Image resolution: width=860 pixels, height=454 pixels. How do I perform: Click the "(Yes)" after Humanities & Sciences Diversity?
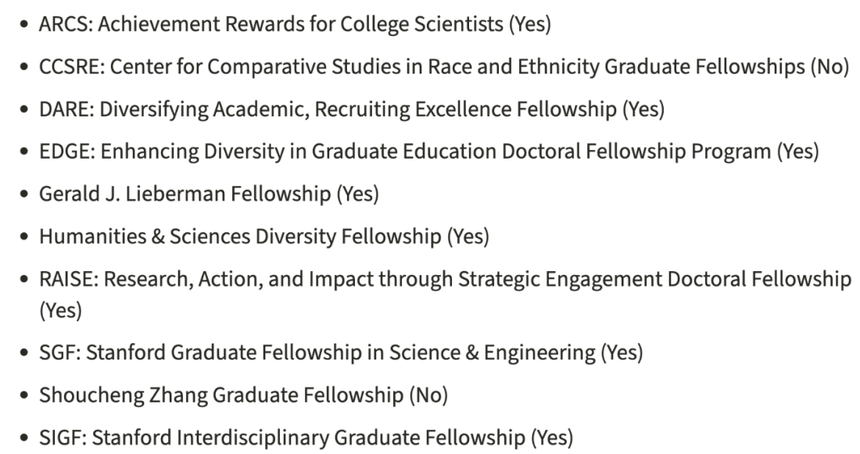(x=468, y=237)
